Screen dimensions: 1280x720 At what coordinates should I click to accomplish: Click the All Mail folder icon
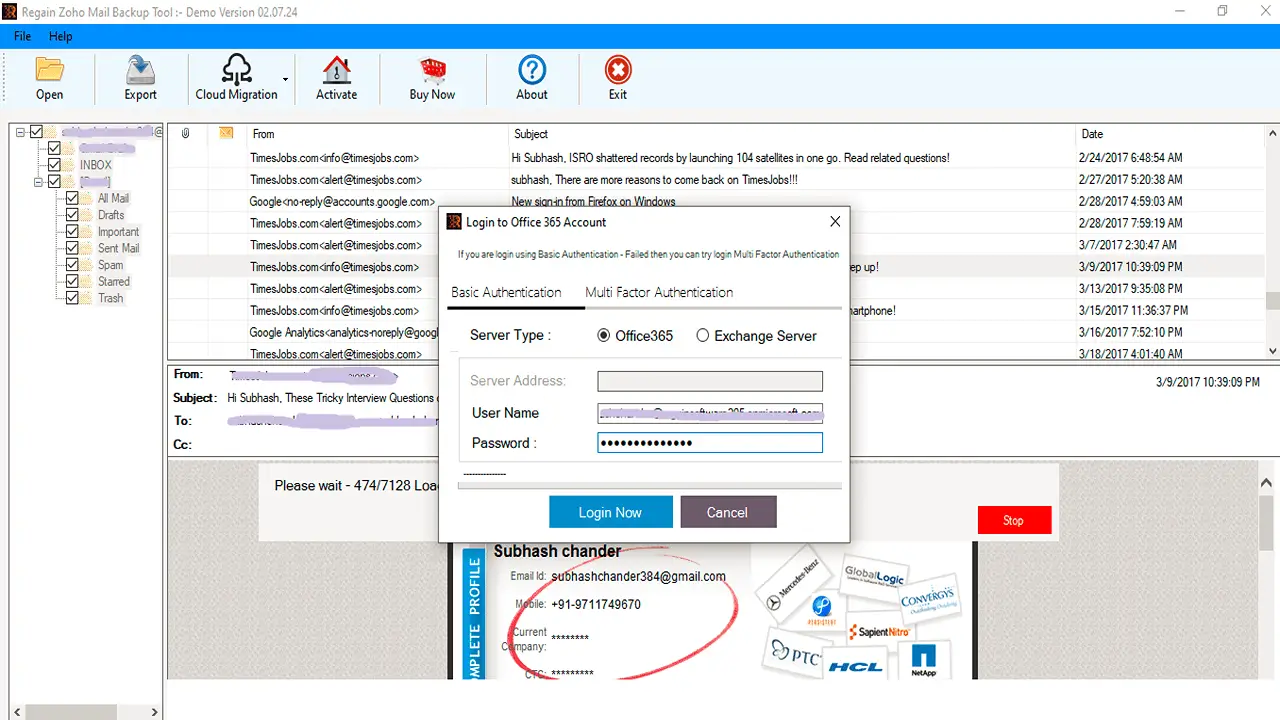click(x=88, y=198)
